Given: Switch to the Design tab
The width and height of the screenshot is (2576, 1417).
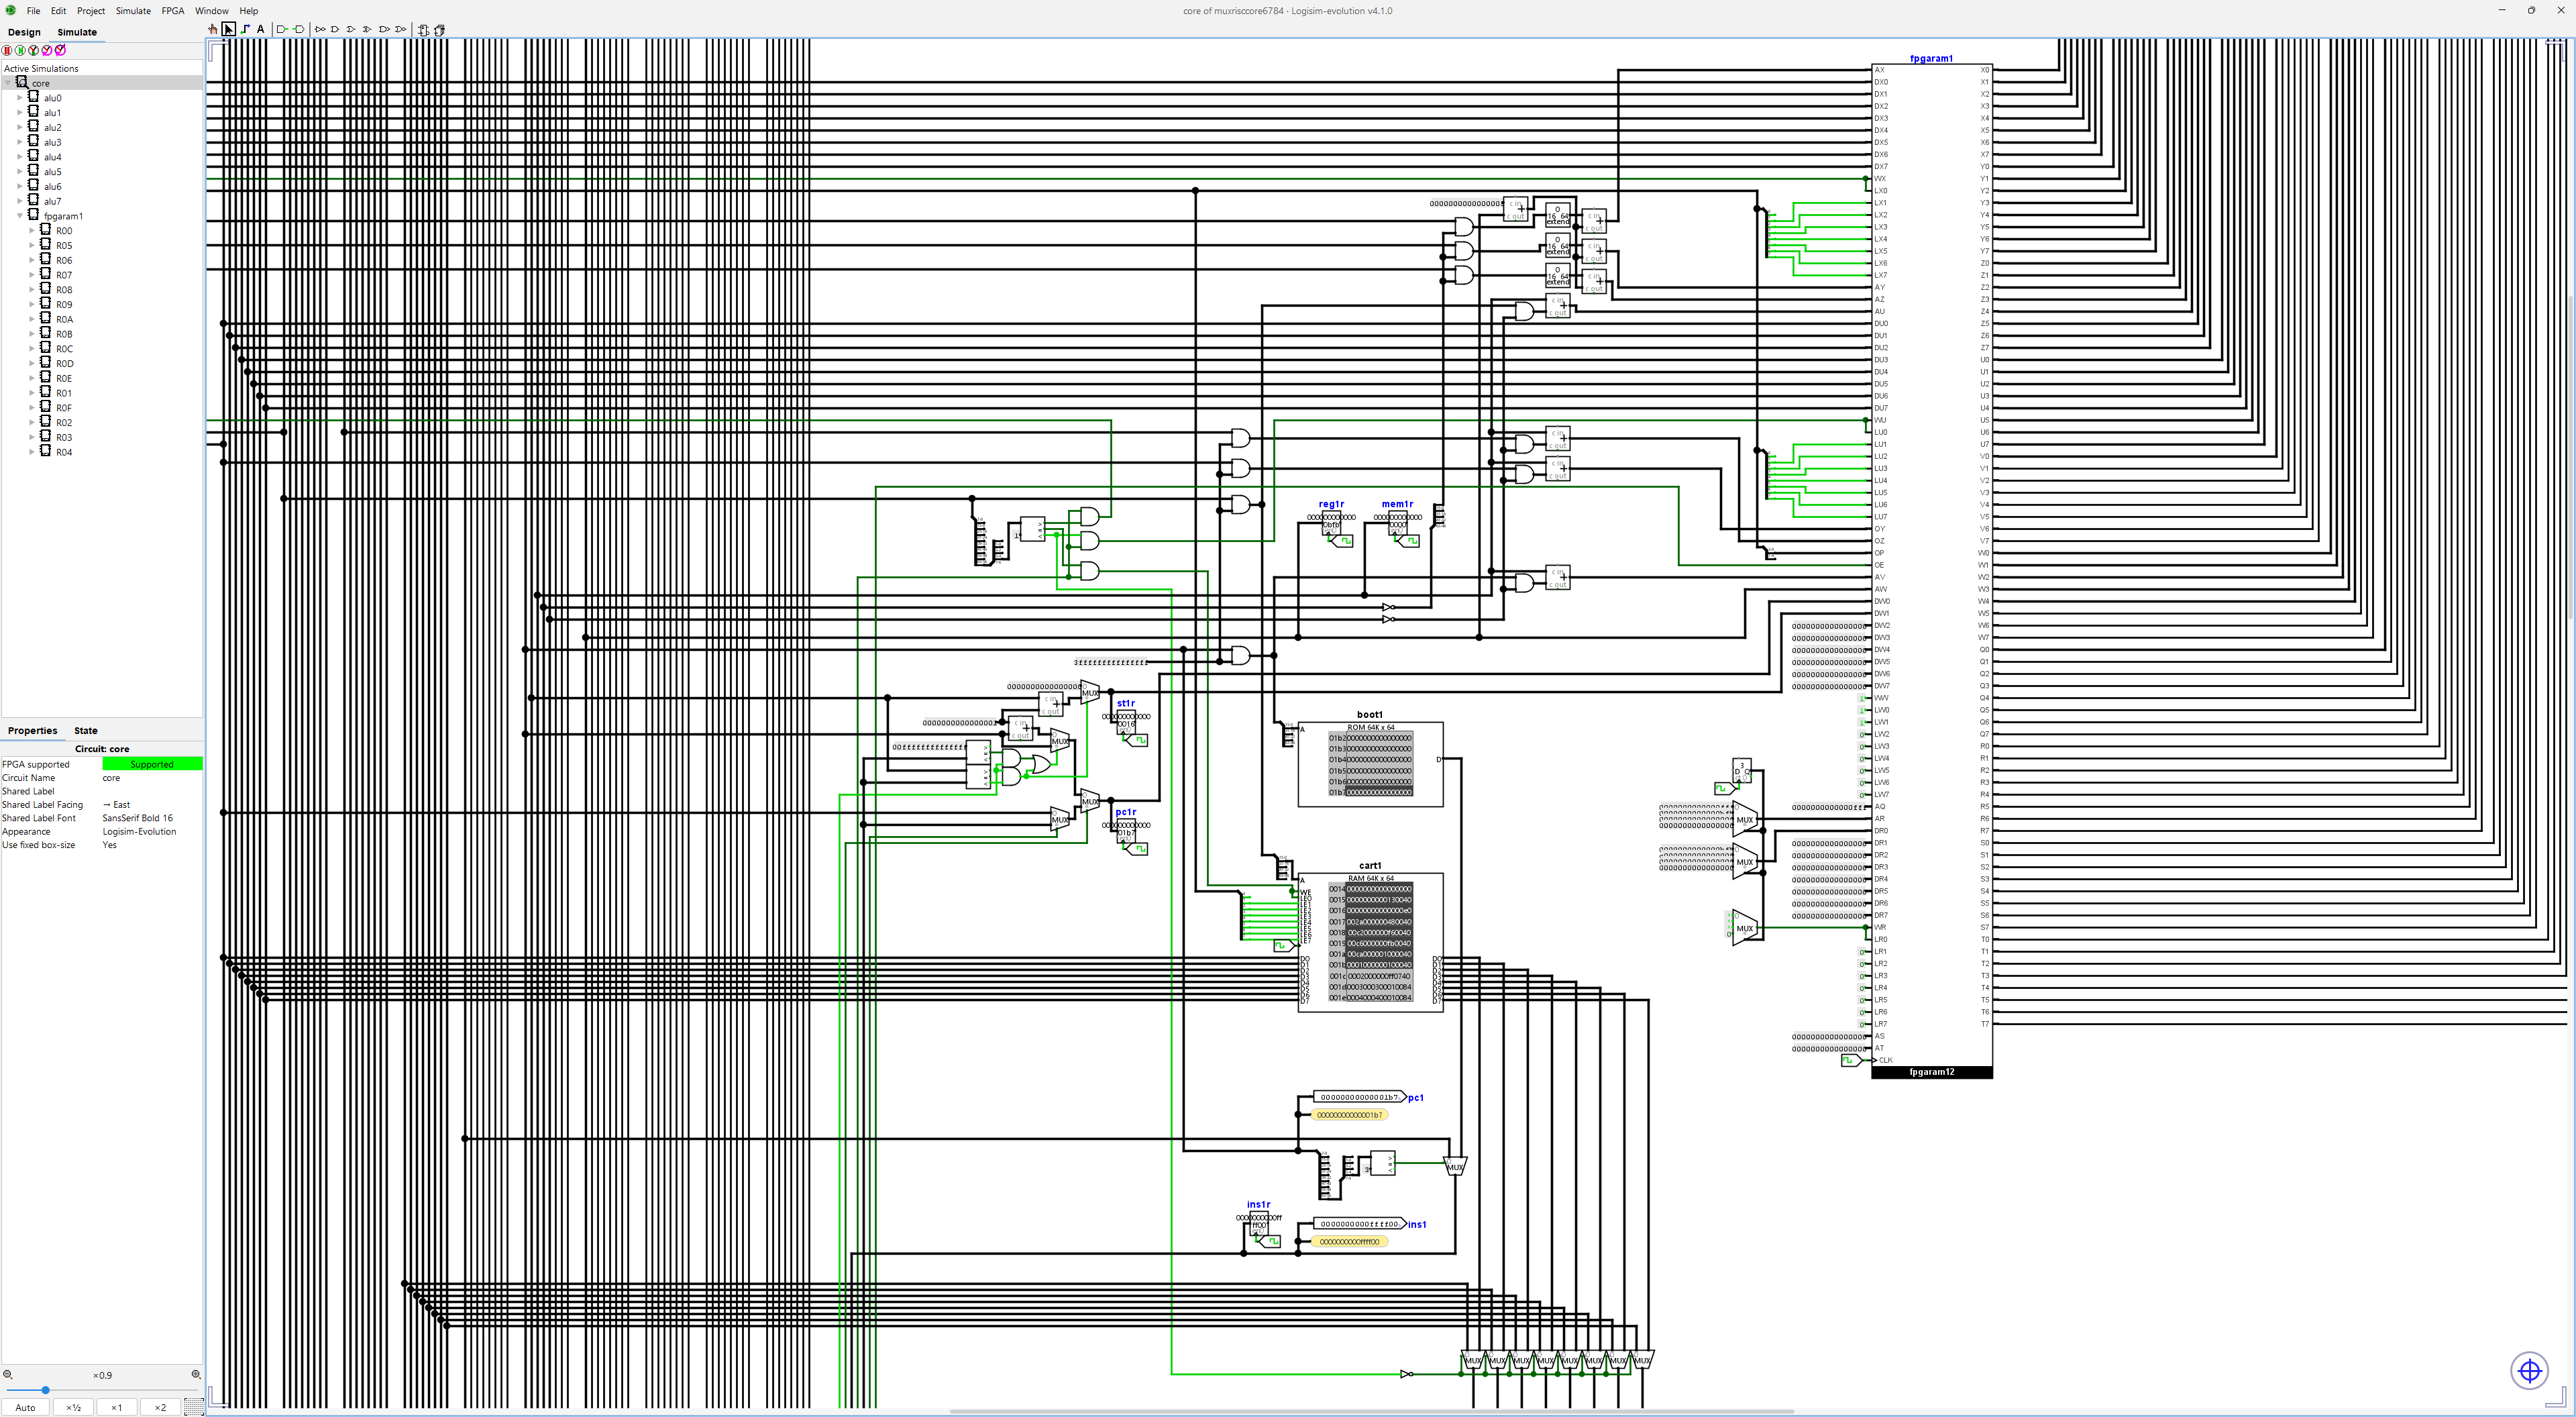Looking at the screenshot, I should (24, 32).
